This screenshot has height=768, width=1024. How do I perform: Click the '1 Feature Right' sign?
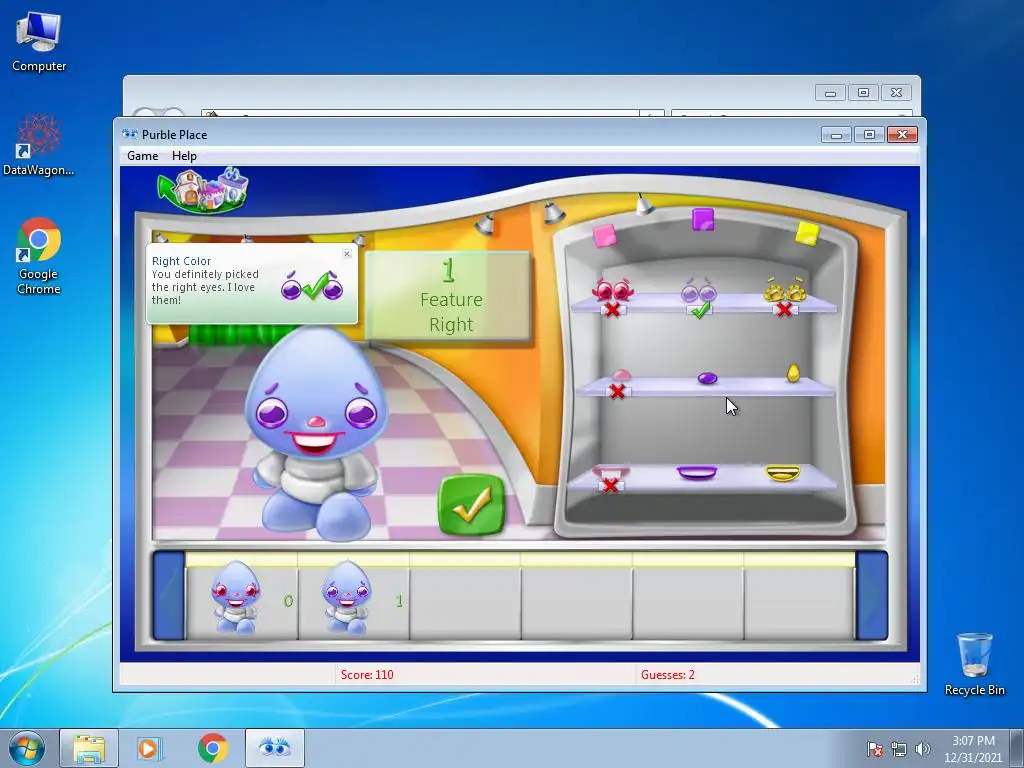click(448, 296)
